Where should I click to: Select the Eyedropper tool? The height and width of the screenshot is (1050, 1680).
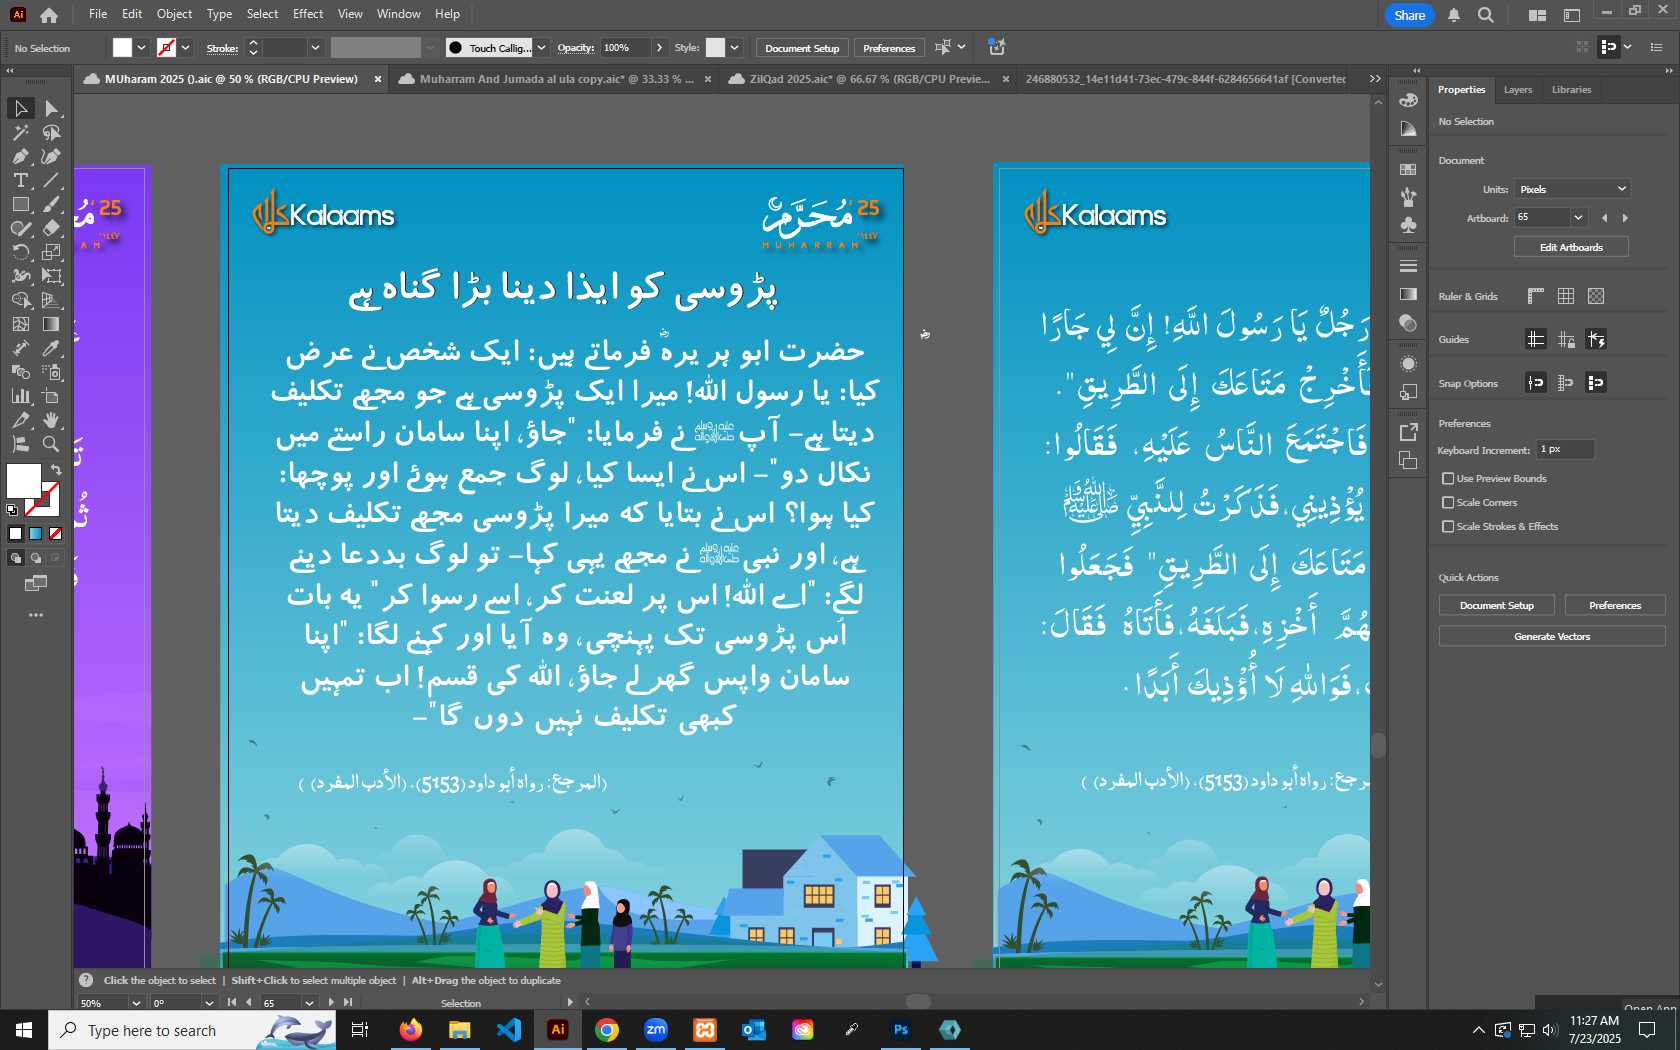coord(51,348)
